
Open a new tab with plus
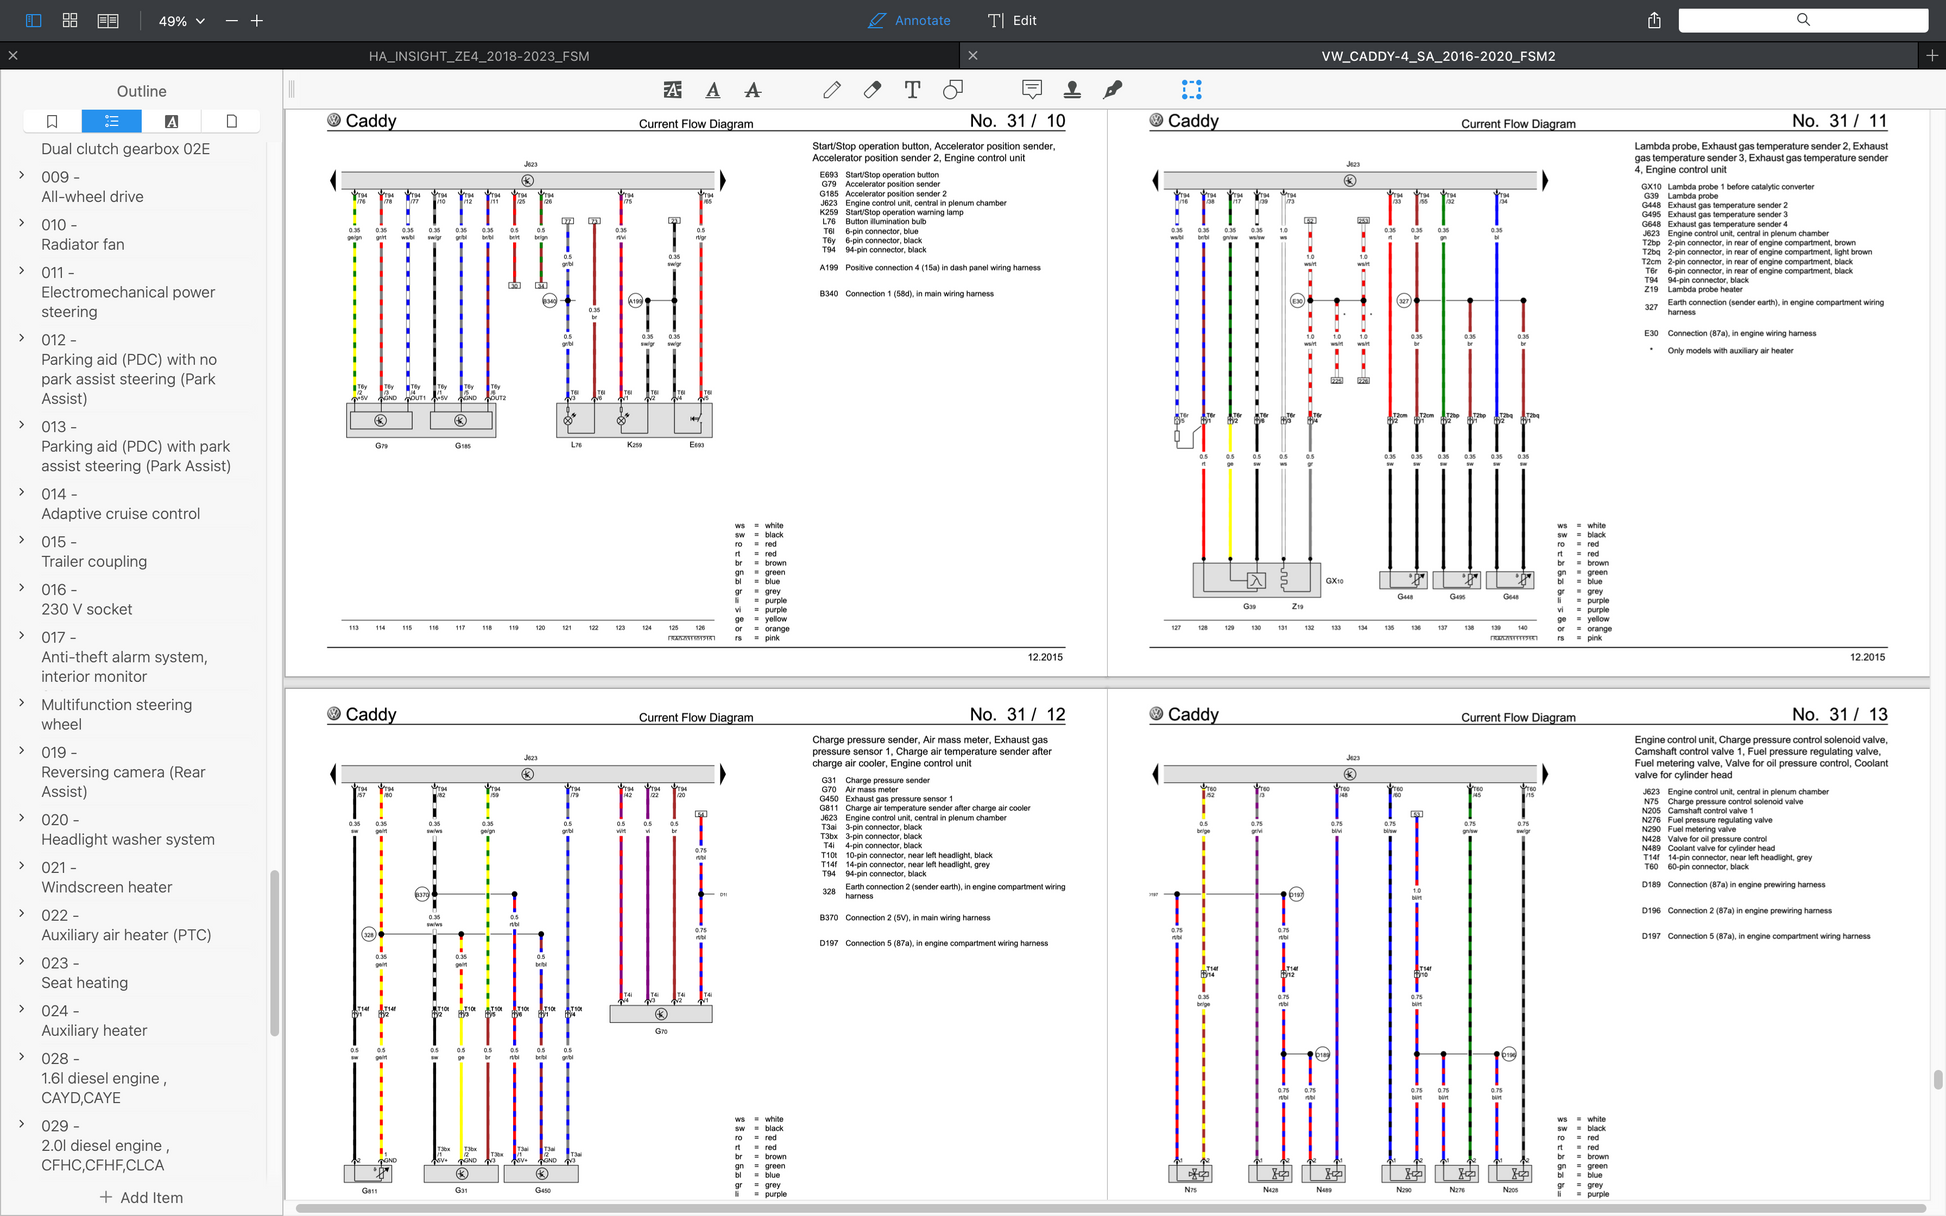pos(1932,56)
